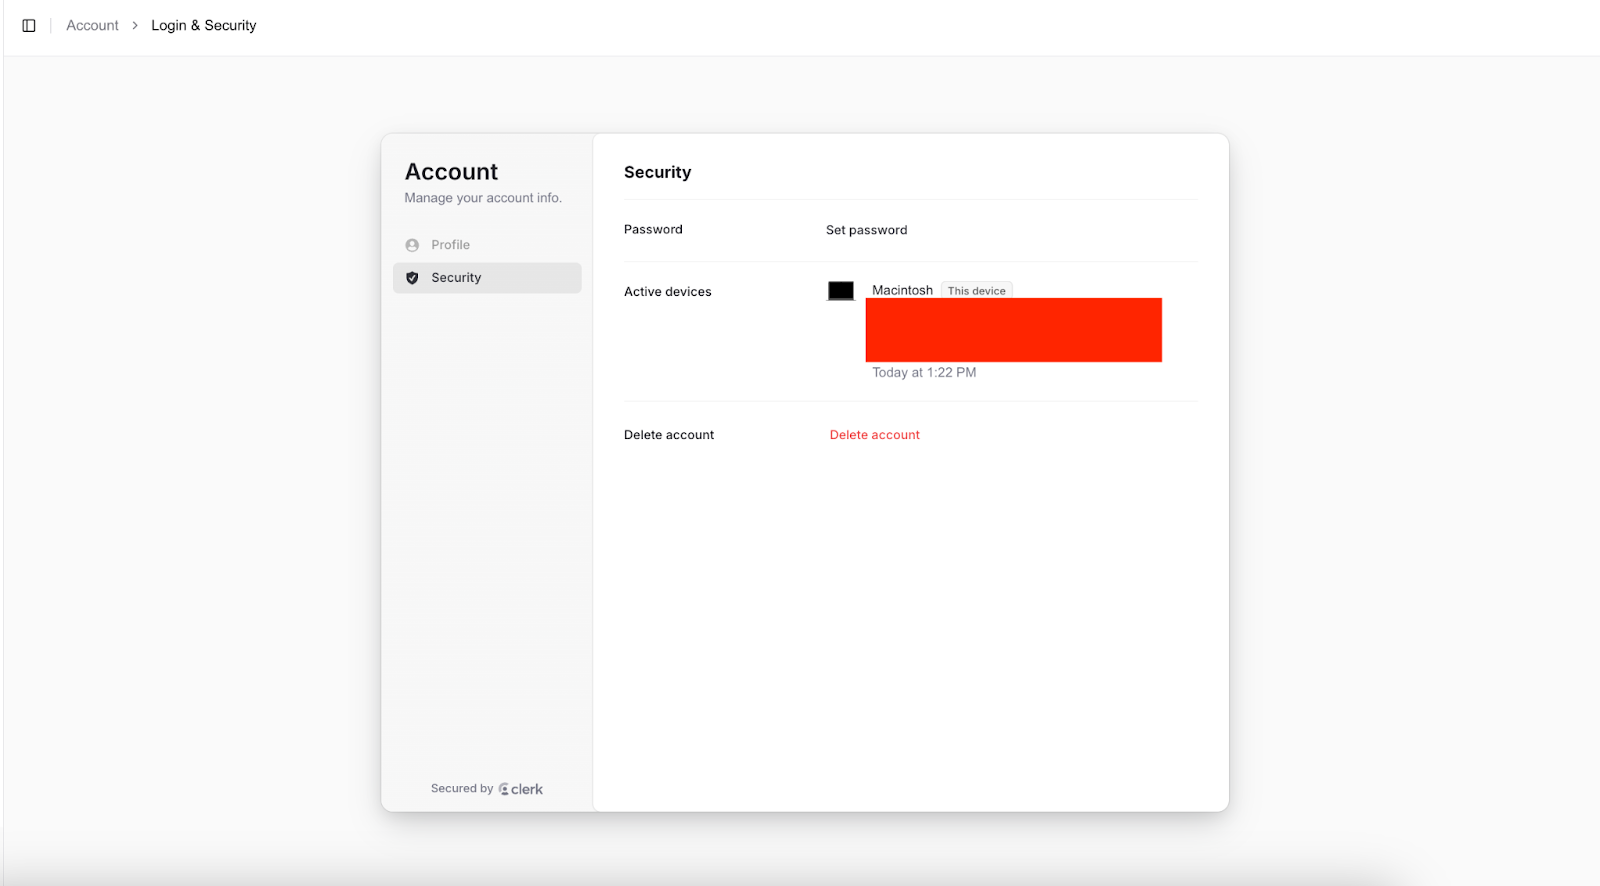The height and width of the screenshot is (886, 1600).
Task: Click the Account heading
Action: pos(451,172)
